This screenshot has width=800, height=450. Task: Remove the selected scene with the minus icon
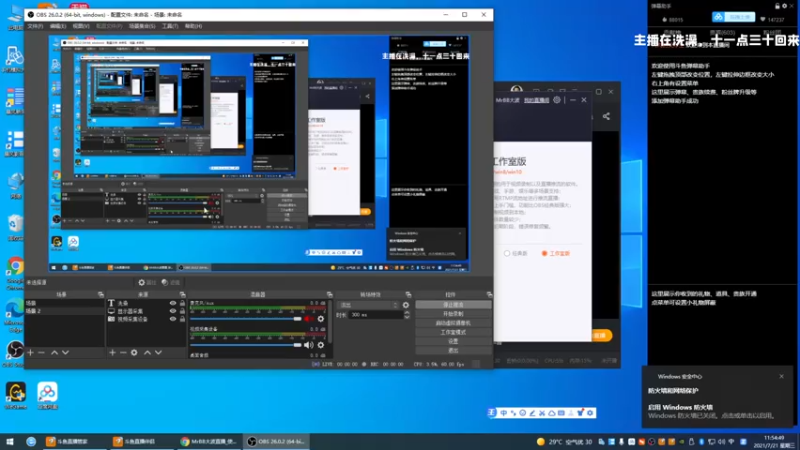[42, 353]
